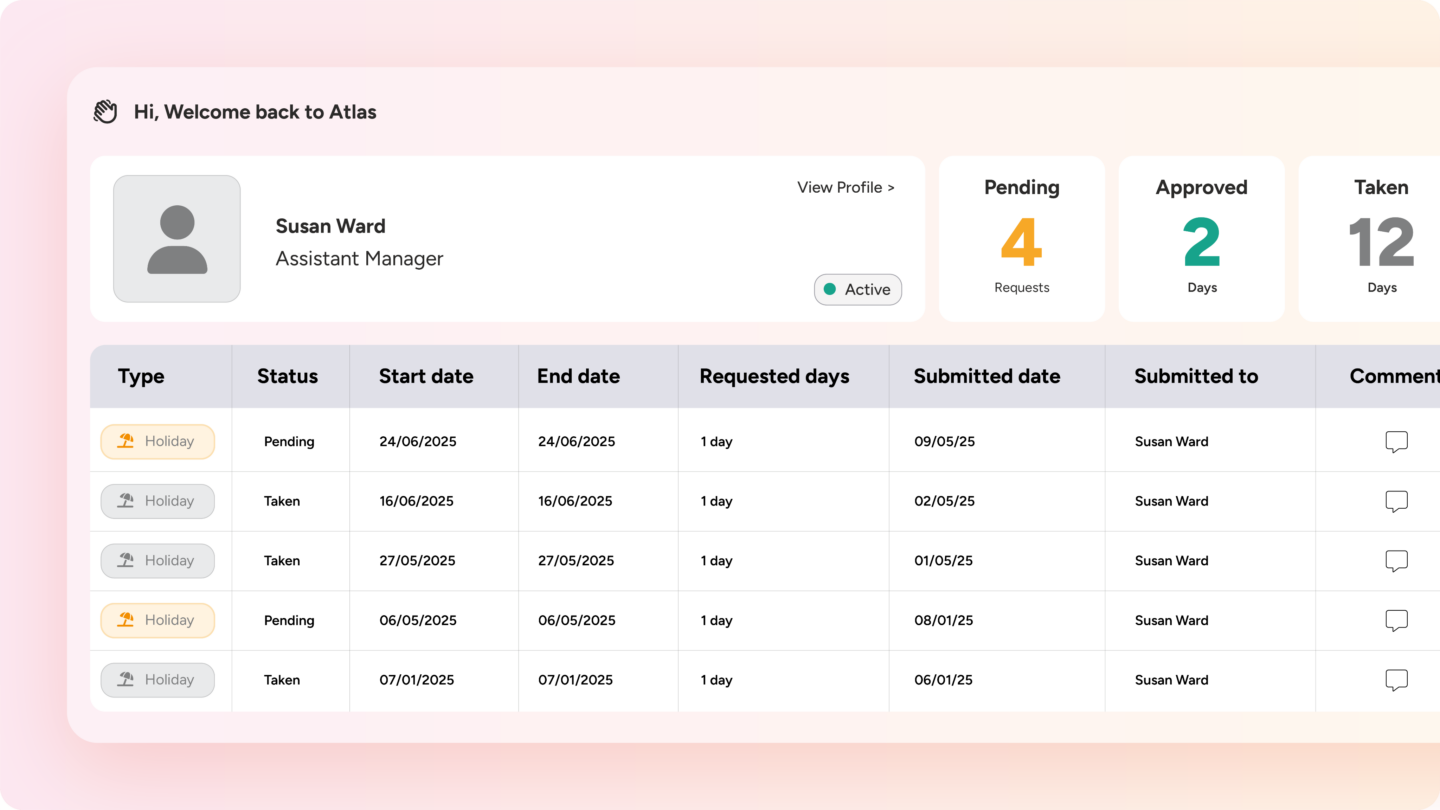1440x810 pixels.
Task: Open comment icon for 16/06/2025 holiday row
Action: (x=1396, y=501)
